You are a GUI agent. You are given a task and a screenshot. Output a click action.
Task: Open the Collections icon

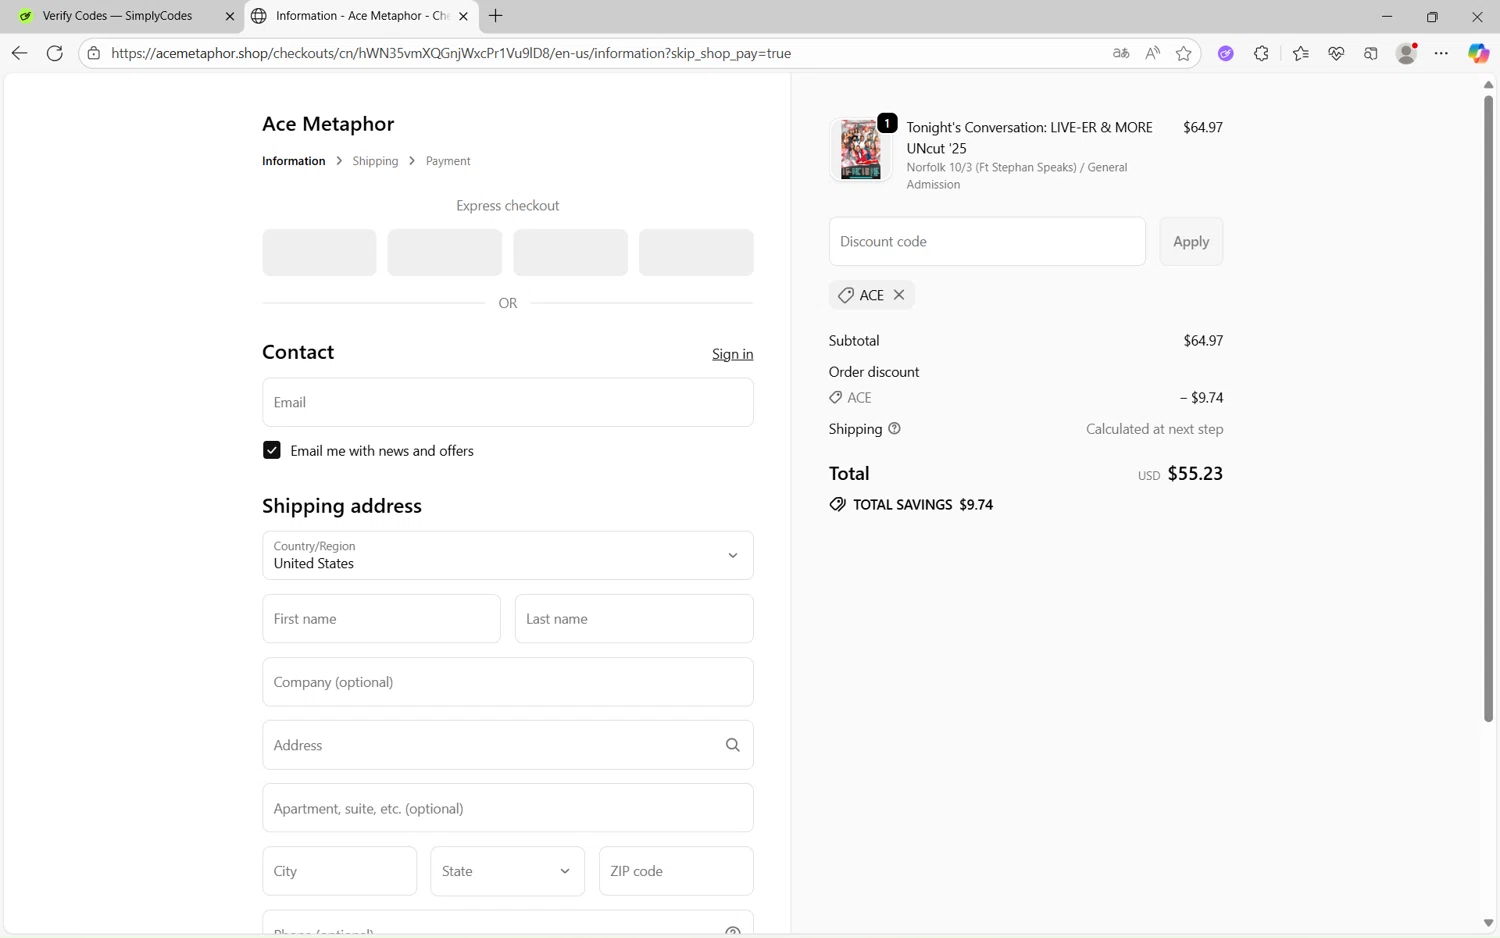(1371, 53)
